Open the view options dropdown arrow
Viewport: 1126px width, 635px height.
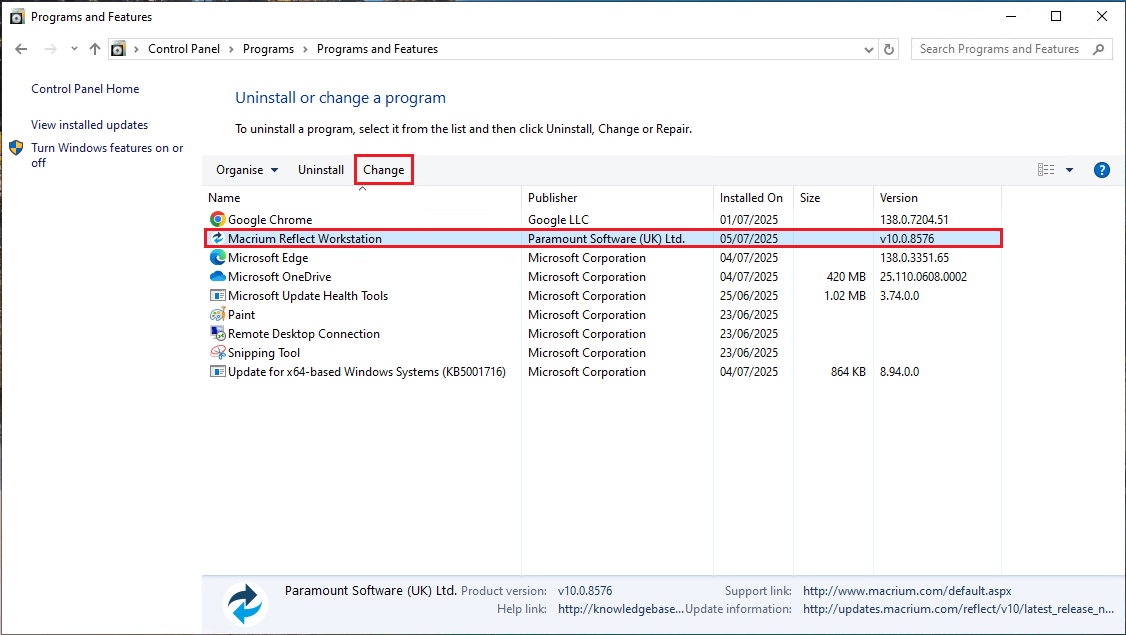[x=1069, y=170]
